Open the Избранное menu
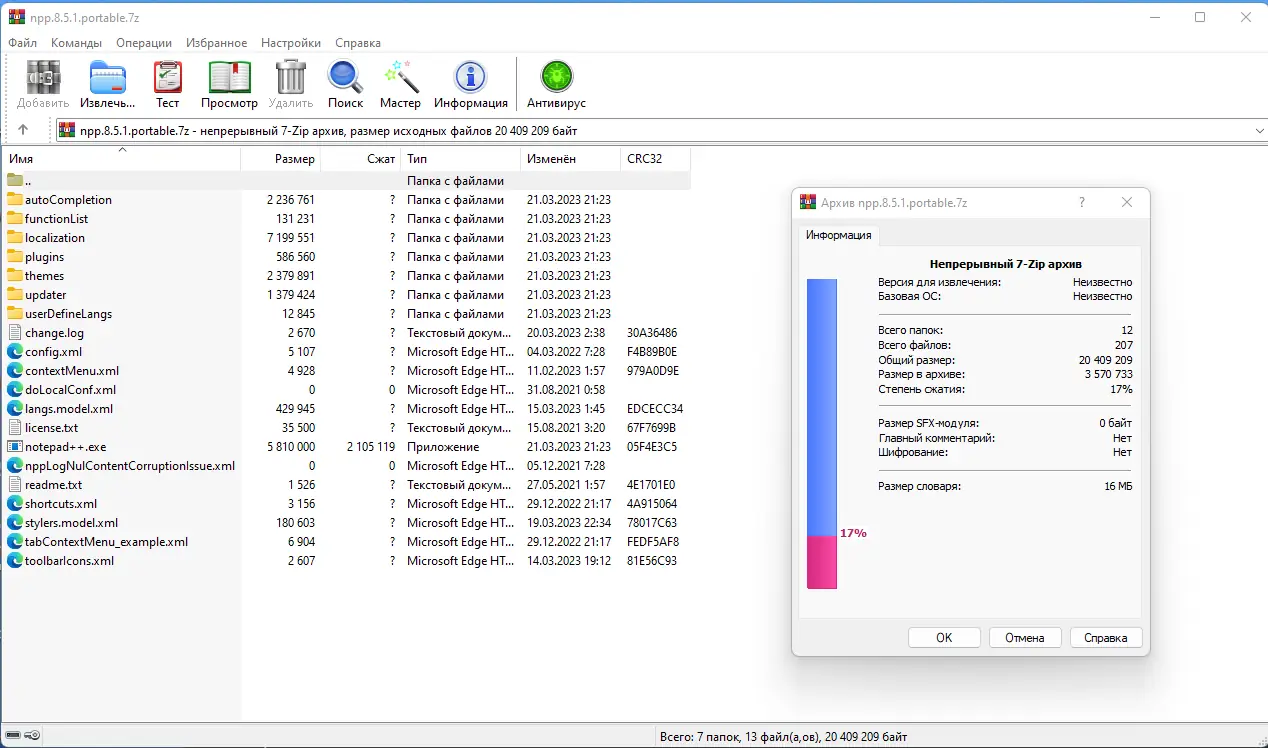Screen dimensions: 1268x748 pos(216,43)
